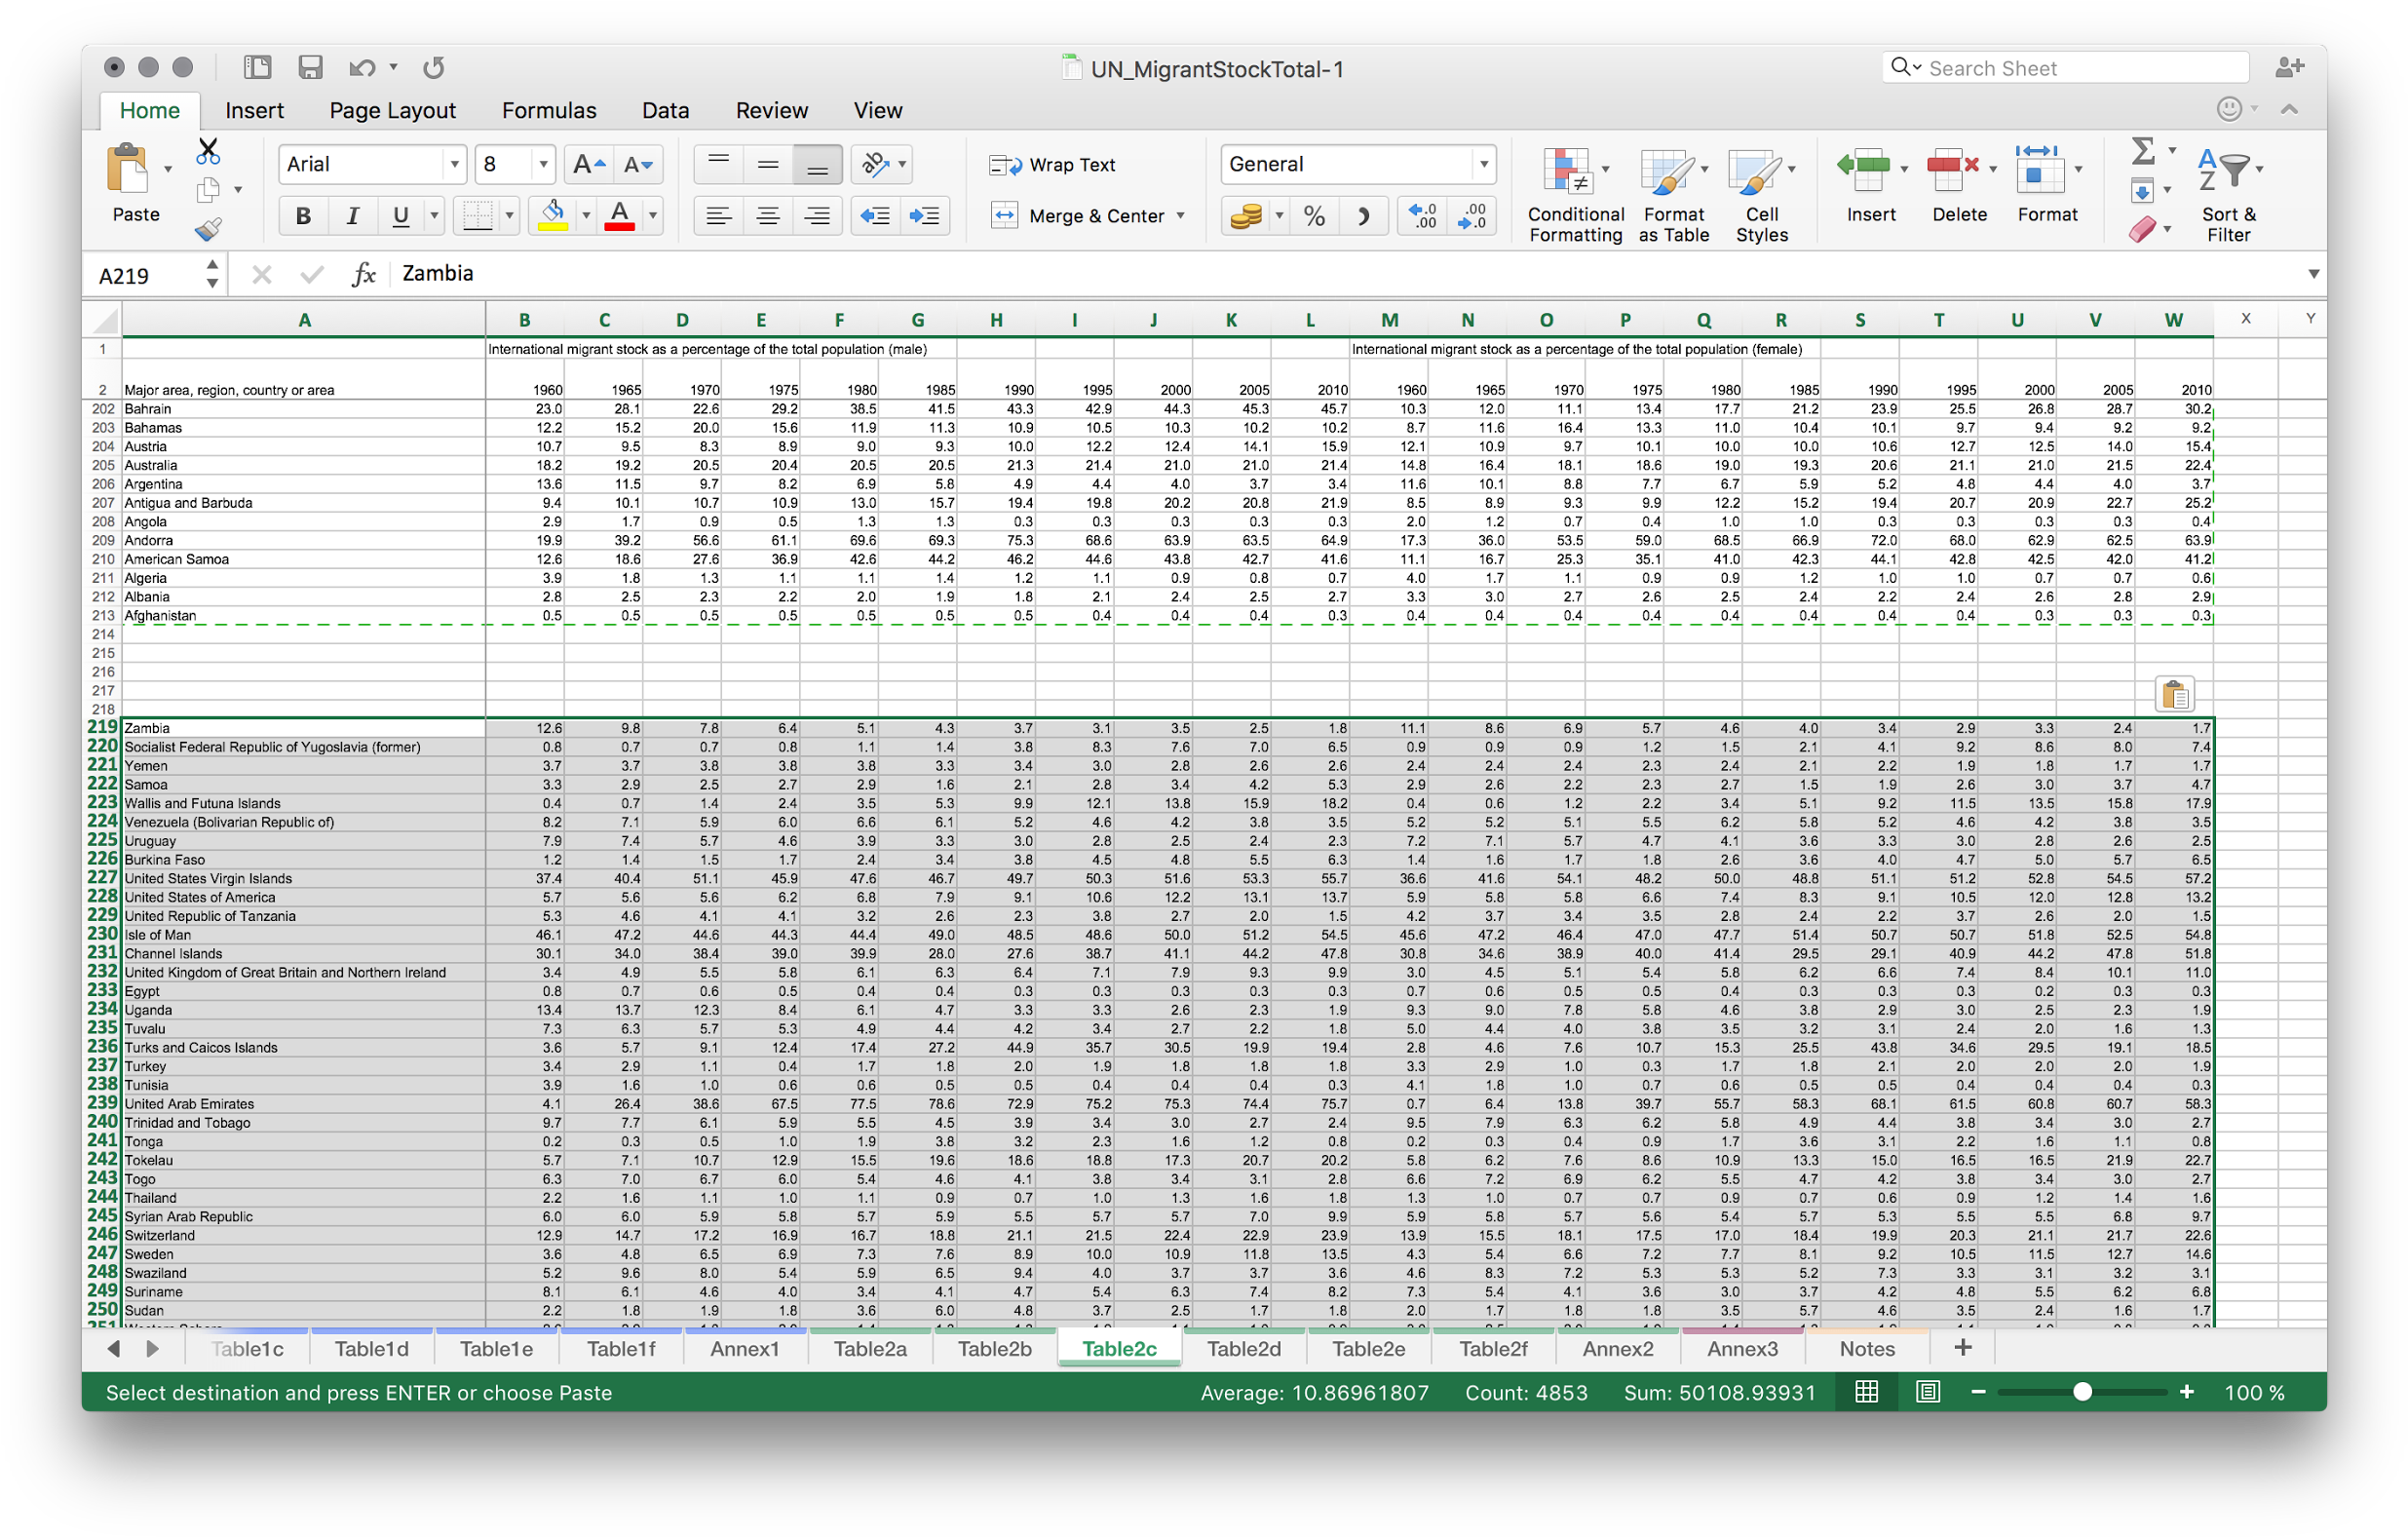
Task: Open the General number format dropdown
Action: (1484, 164)
